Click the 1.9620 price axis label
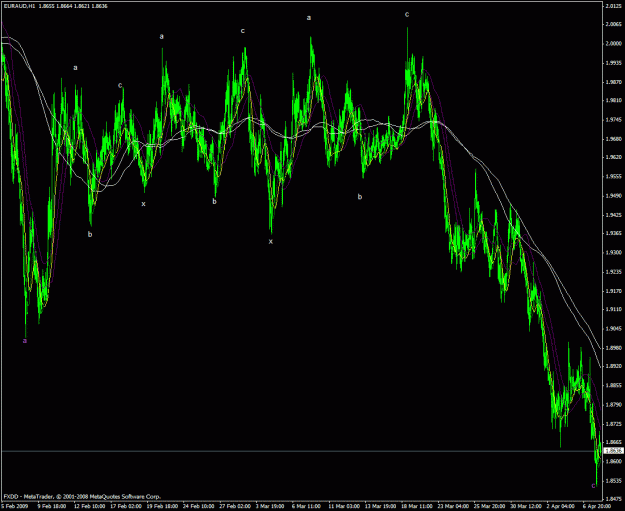625x511 pixels. click(x=613, y=157)
